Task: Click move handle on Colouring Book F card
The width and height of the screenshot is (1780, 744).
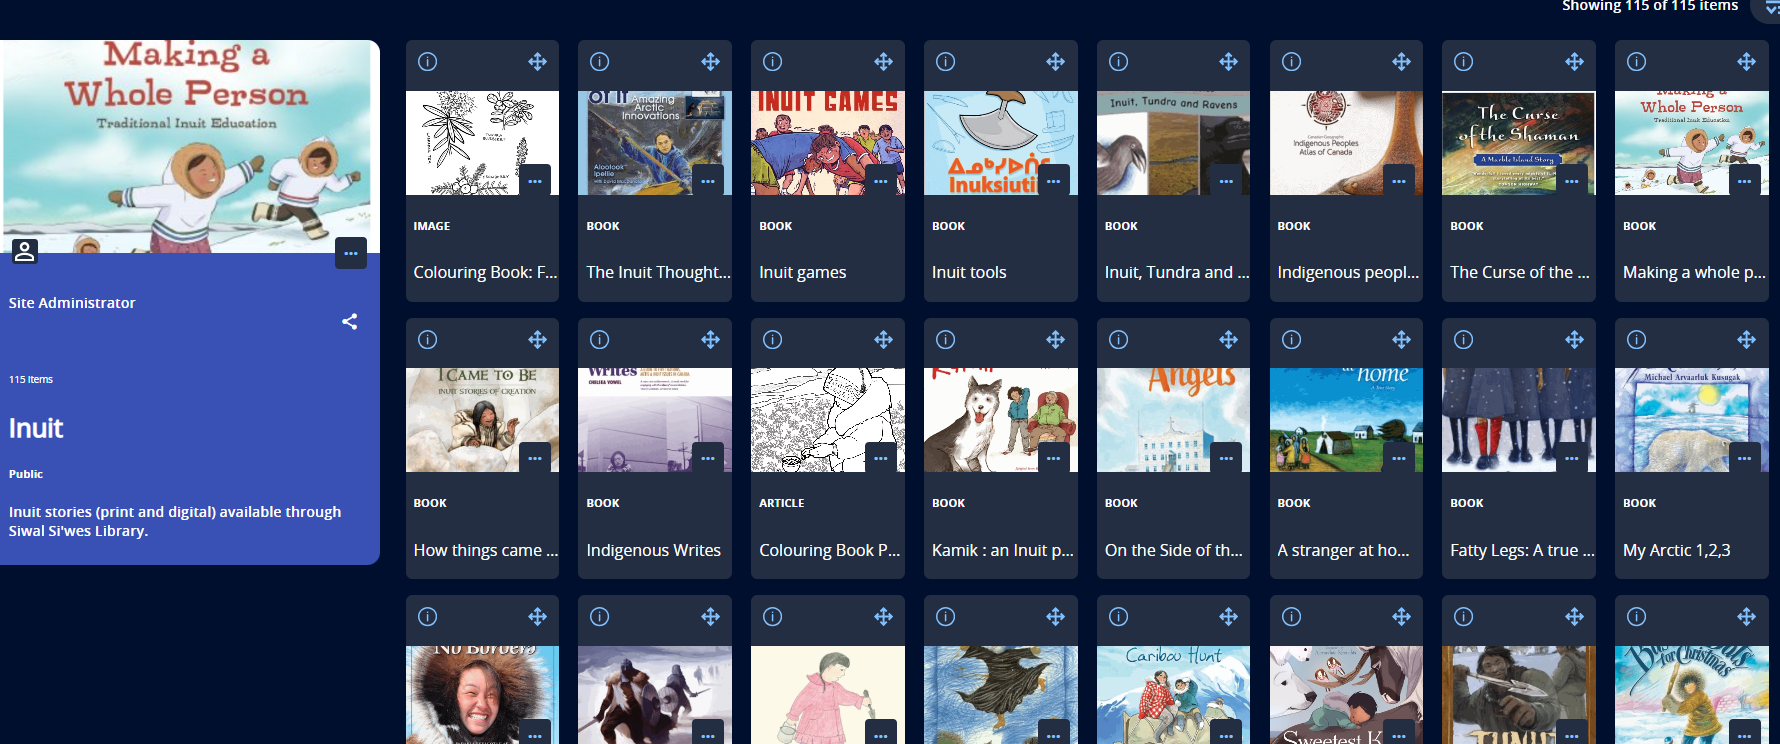Action: click(537, 62)
